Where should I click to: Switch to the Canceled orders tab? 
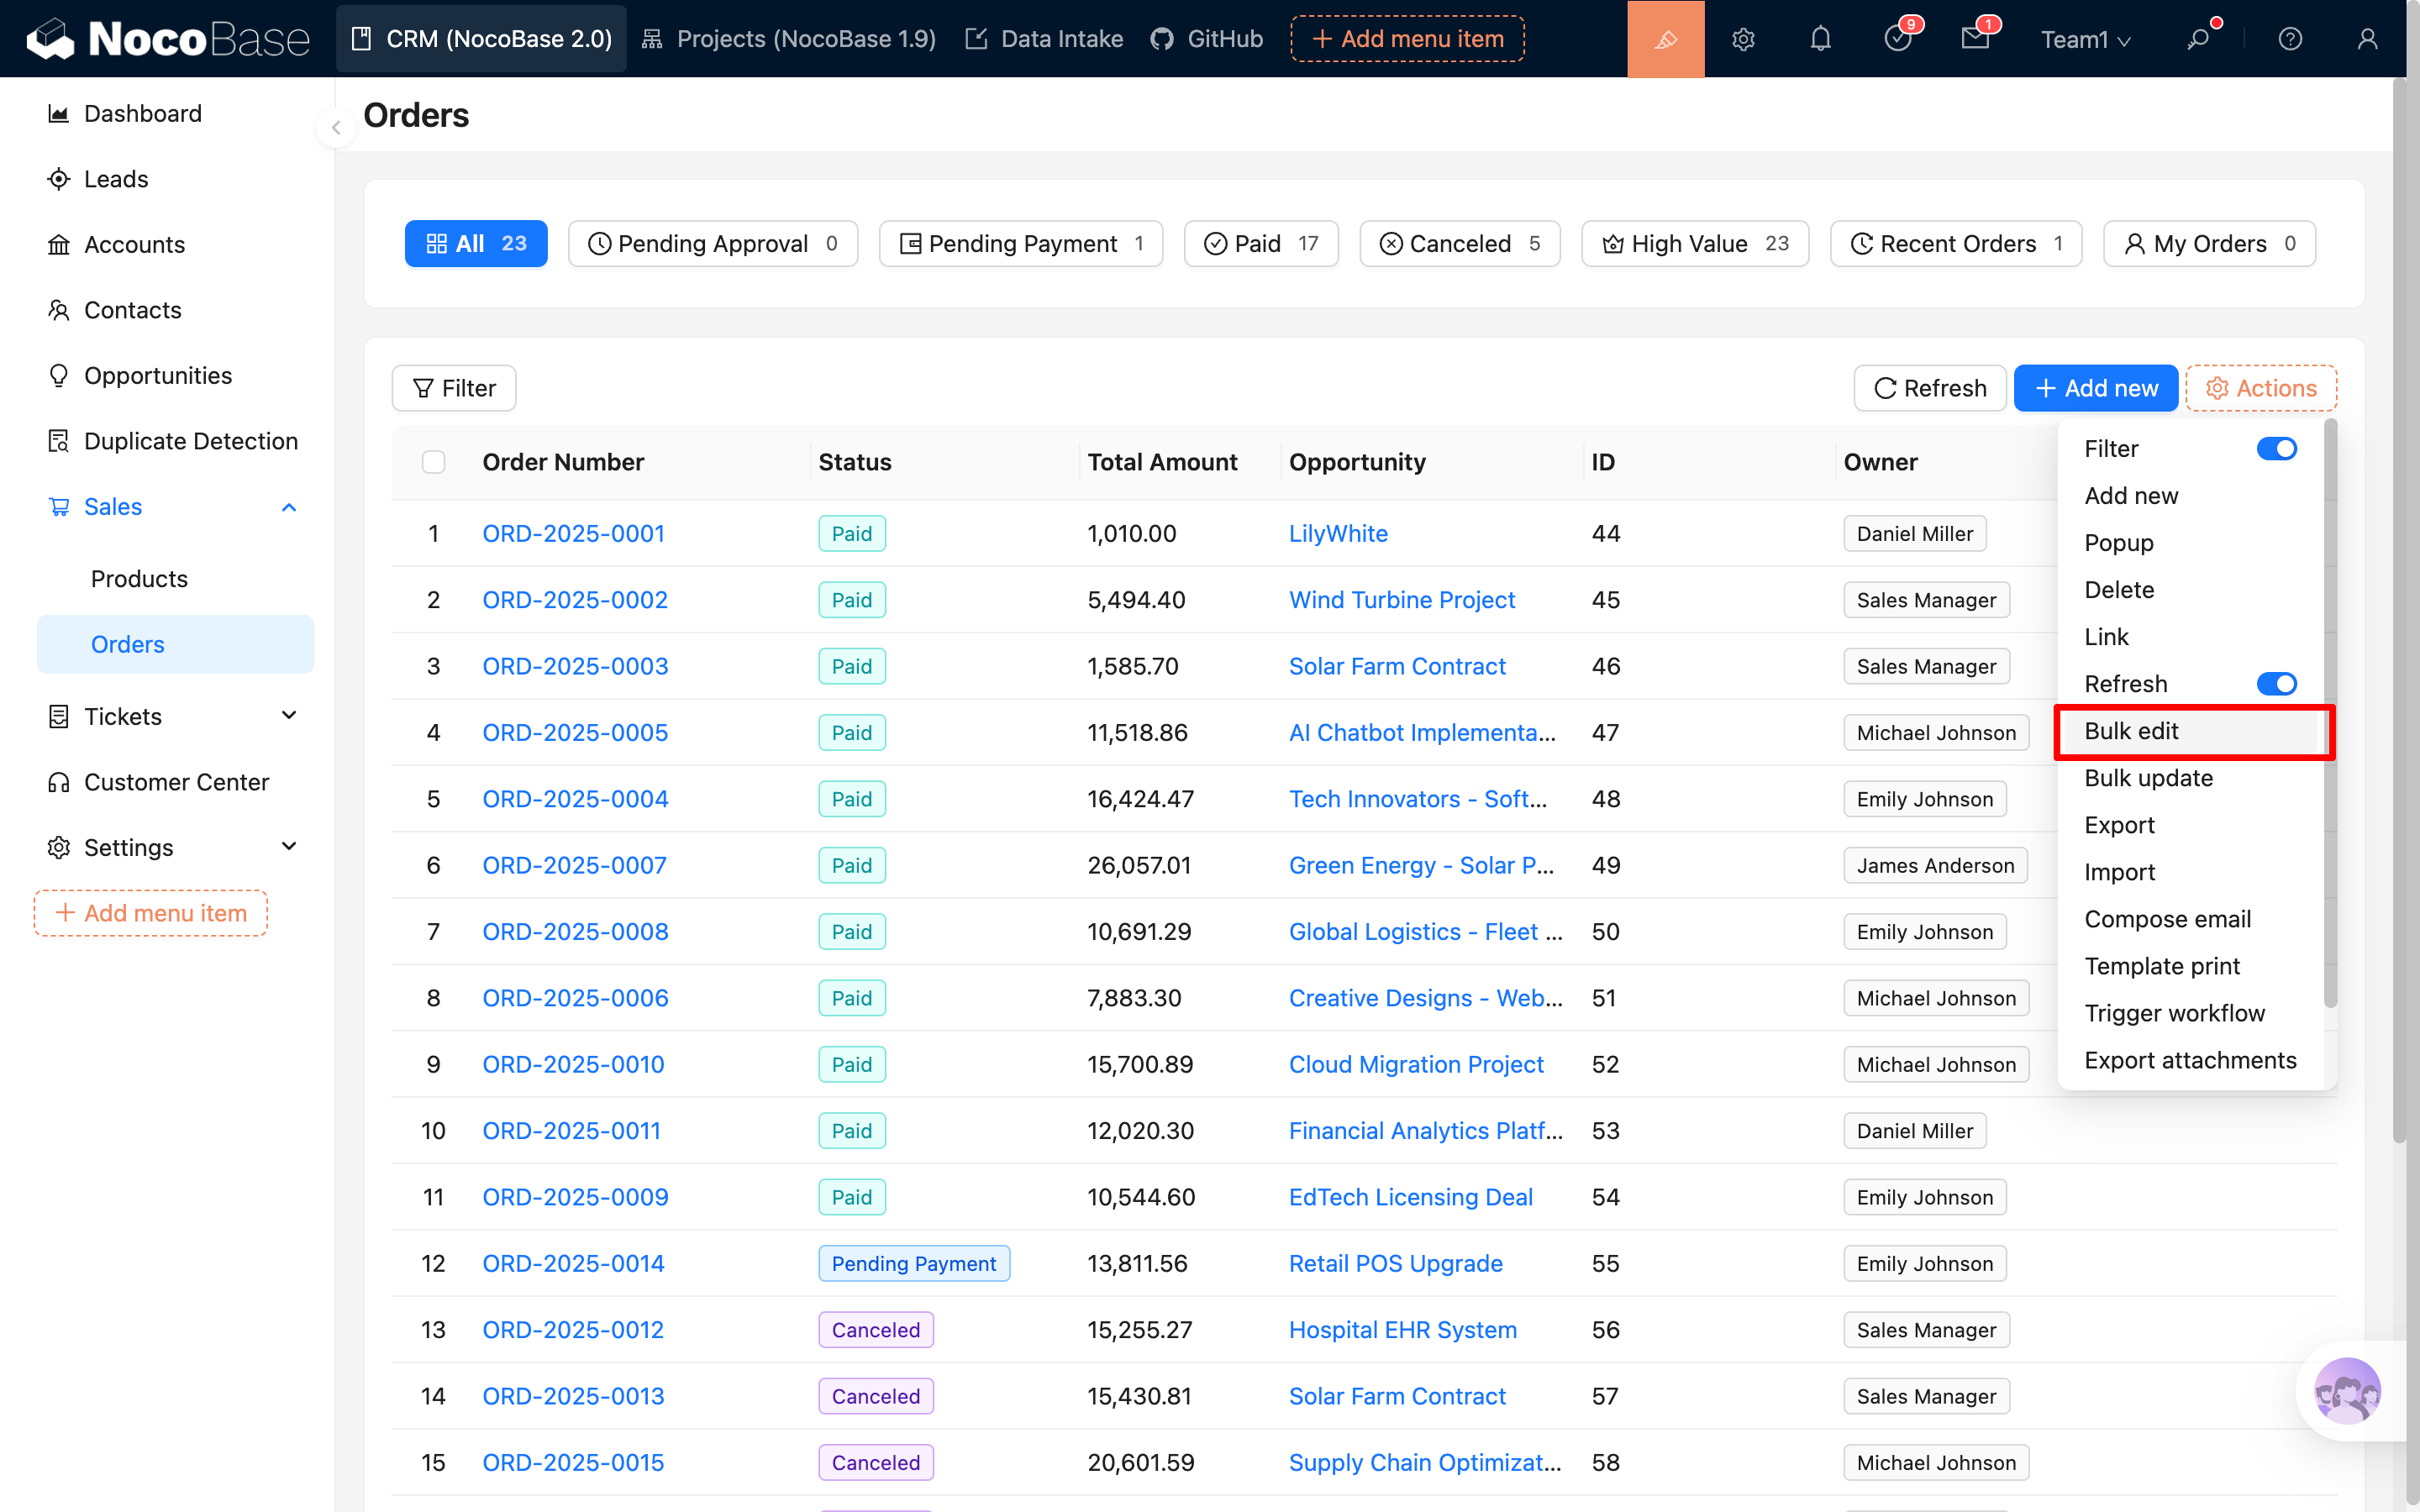pos(1459,244)
